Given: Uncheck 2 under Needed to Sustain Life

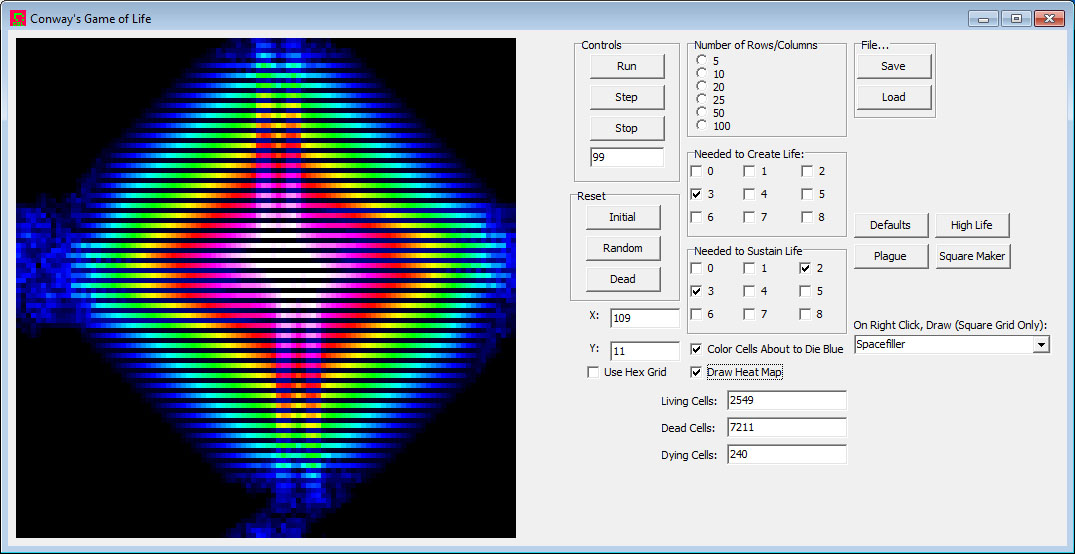Looking at the screenshot, I should pyautogui.click(x=805, y=268).
